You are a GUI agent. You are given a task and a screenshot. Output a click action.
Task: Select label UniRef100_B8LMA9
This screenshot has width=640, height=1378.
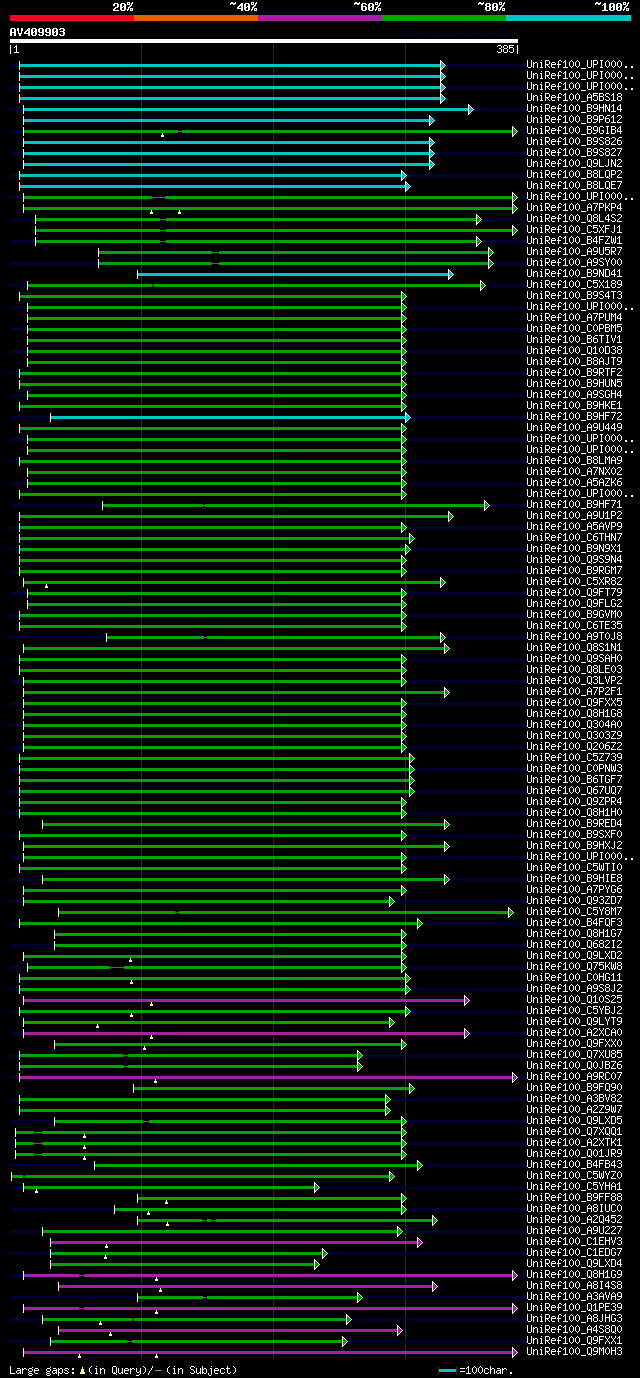coord(576,461)
